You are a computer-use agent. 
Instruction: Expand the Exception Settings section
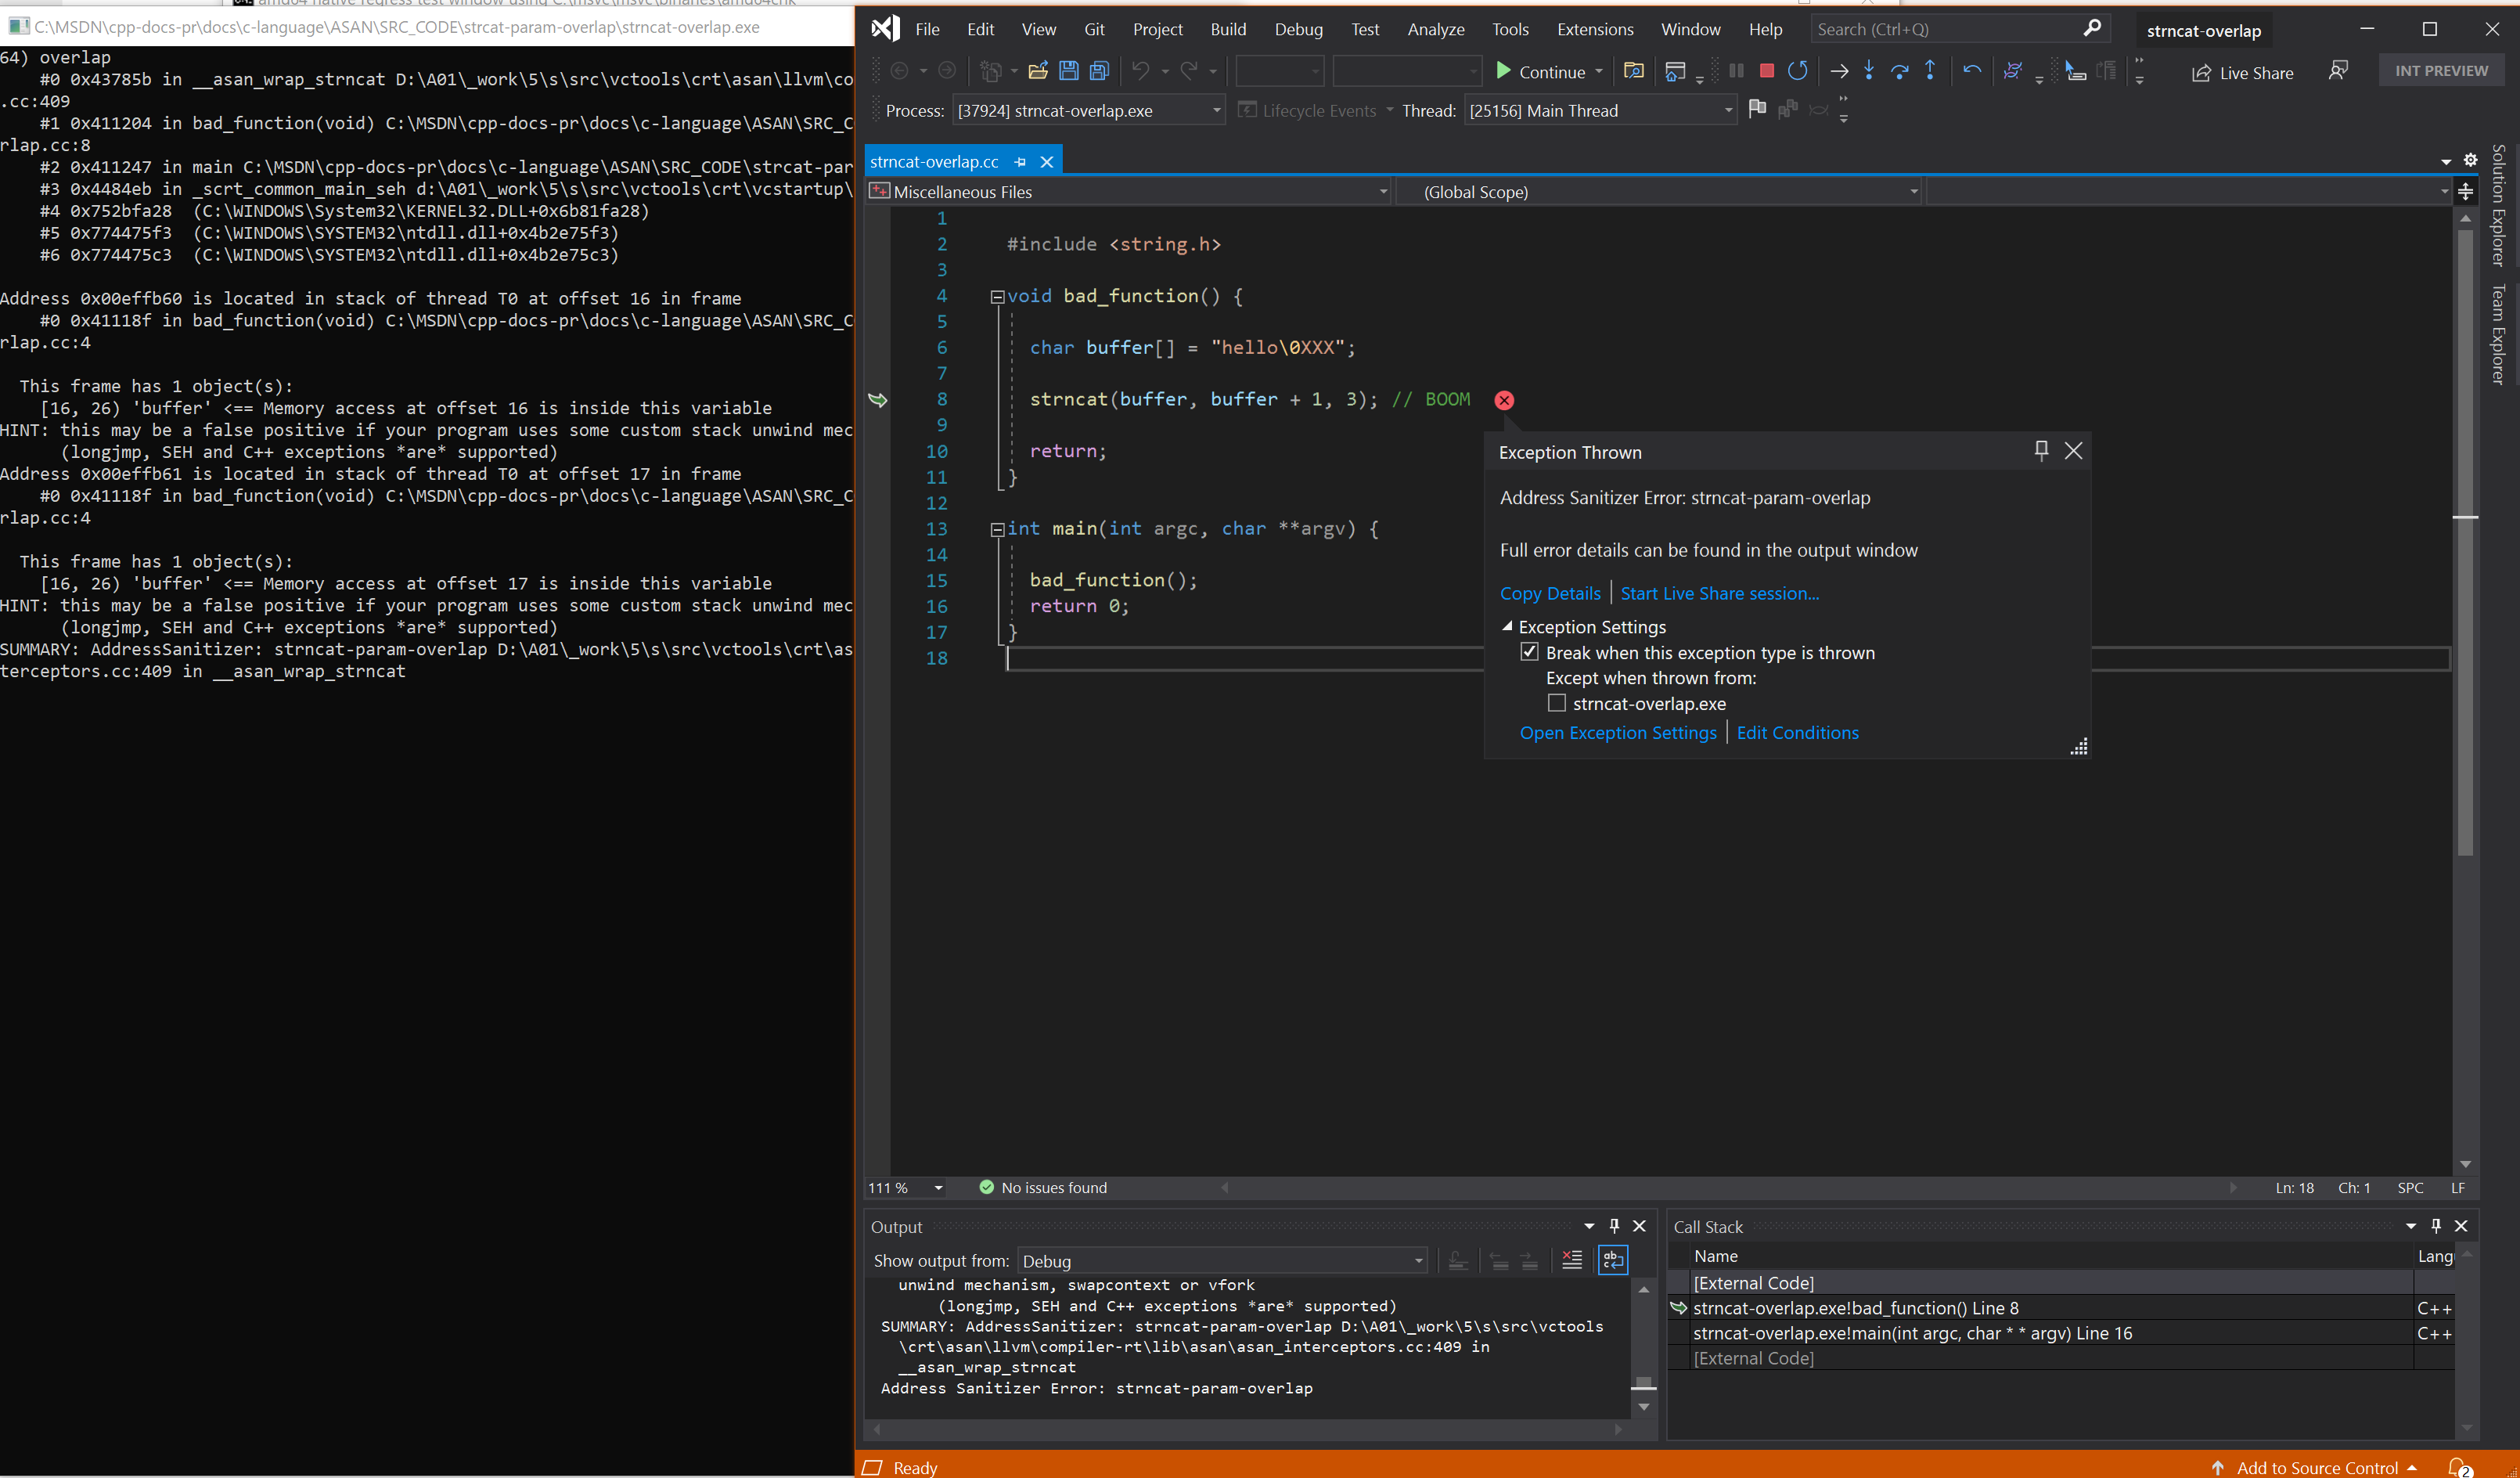click(x=1507, y=626)
